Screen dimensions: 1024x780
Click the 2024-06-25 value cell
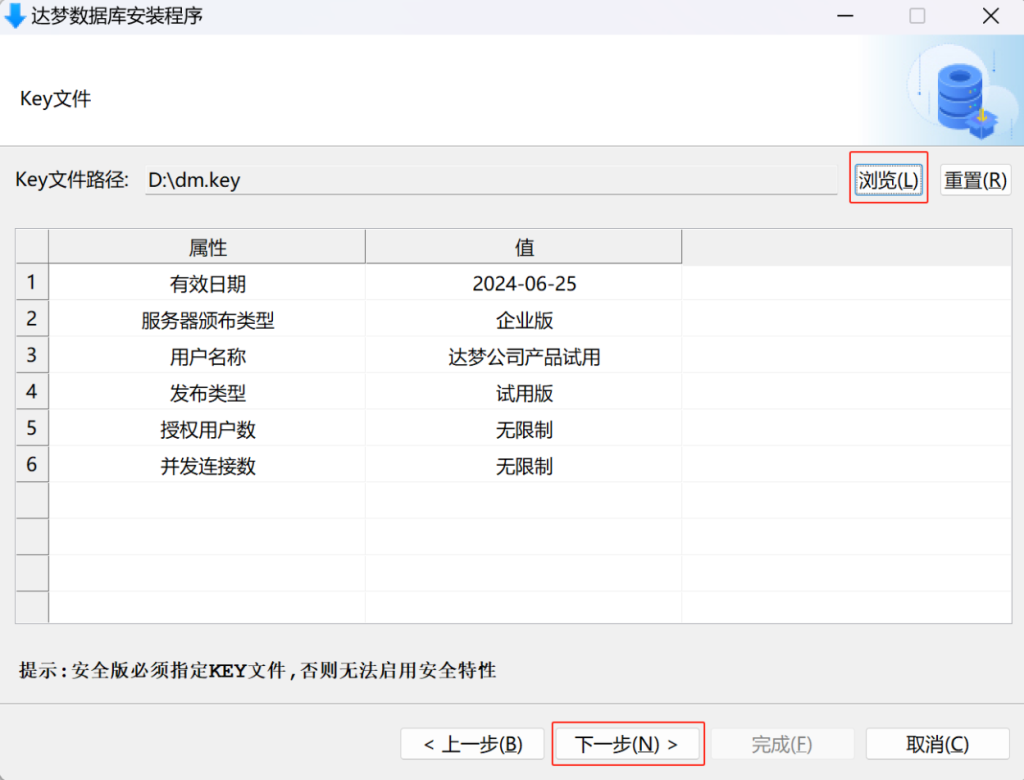[x=524, y=284]
